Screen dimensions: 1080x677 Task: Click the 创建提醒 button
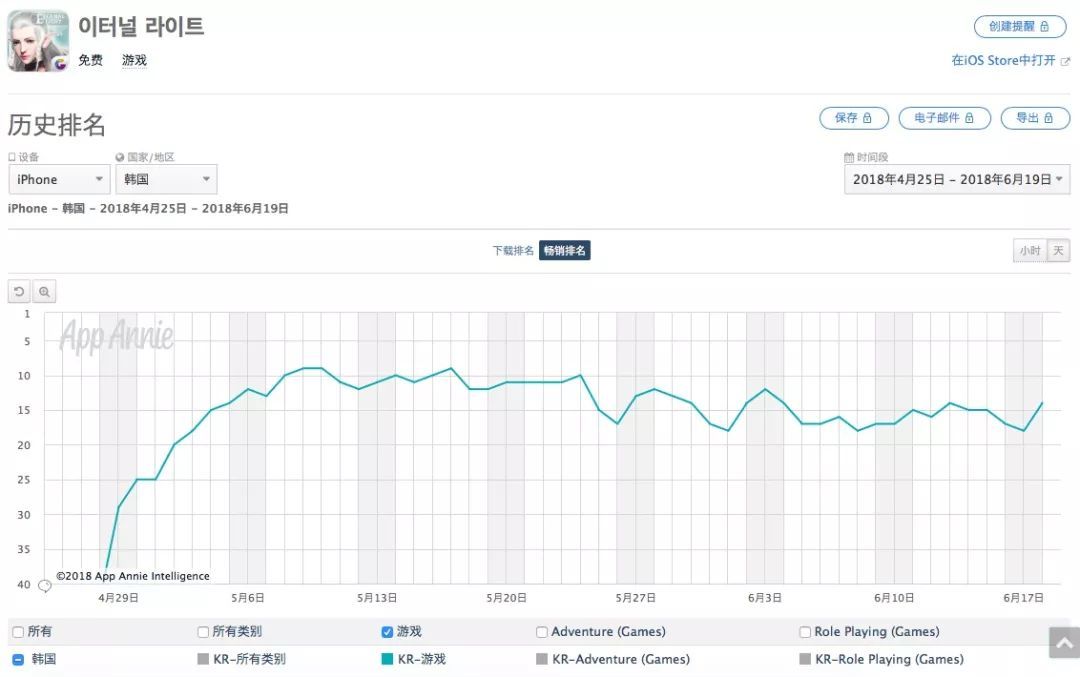coord(1019,27)
